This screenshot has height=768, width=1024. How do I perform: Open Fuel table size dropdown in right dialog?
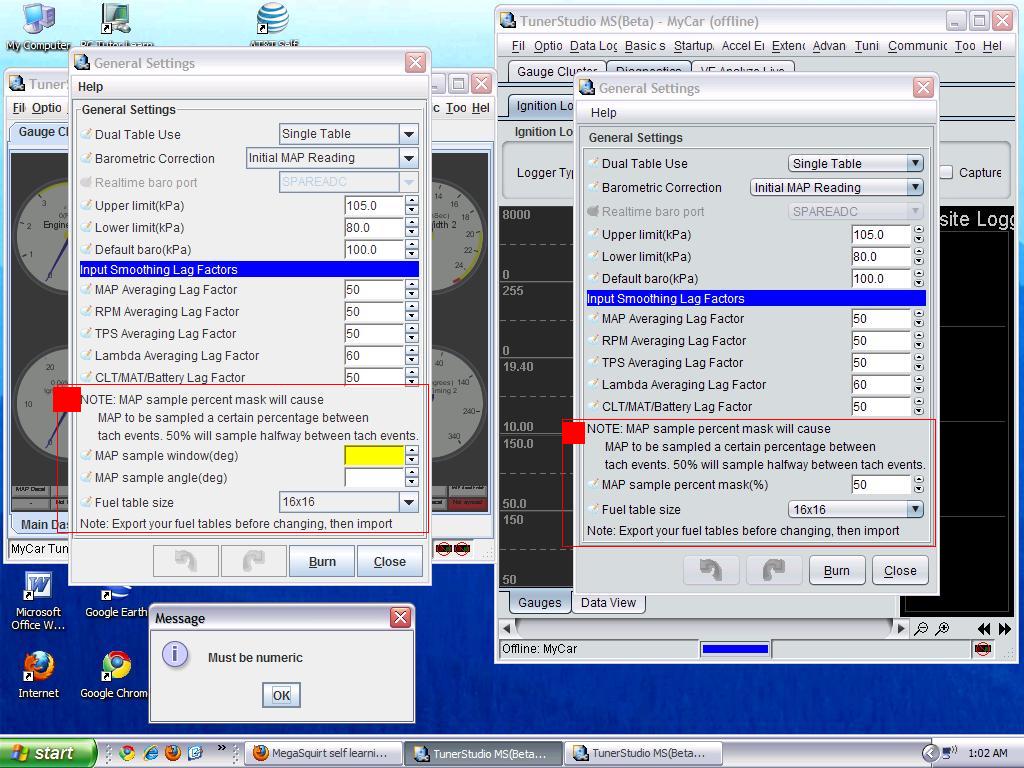click(916, 509)
